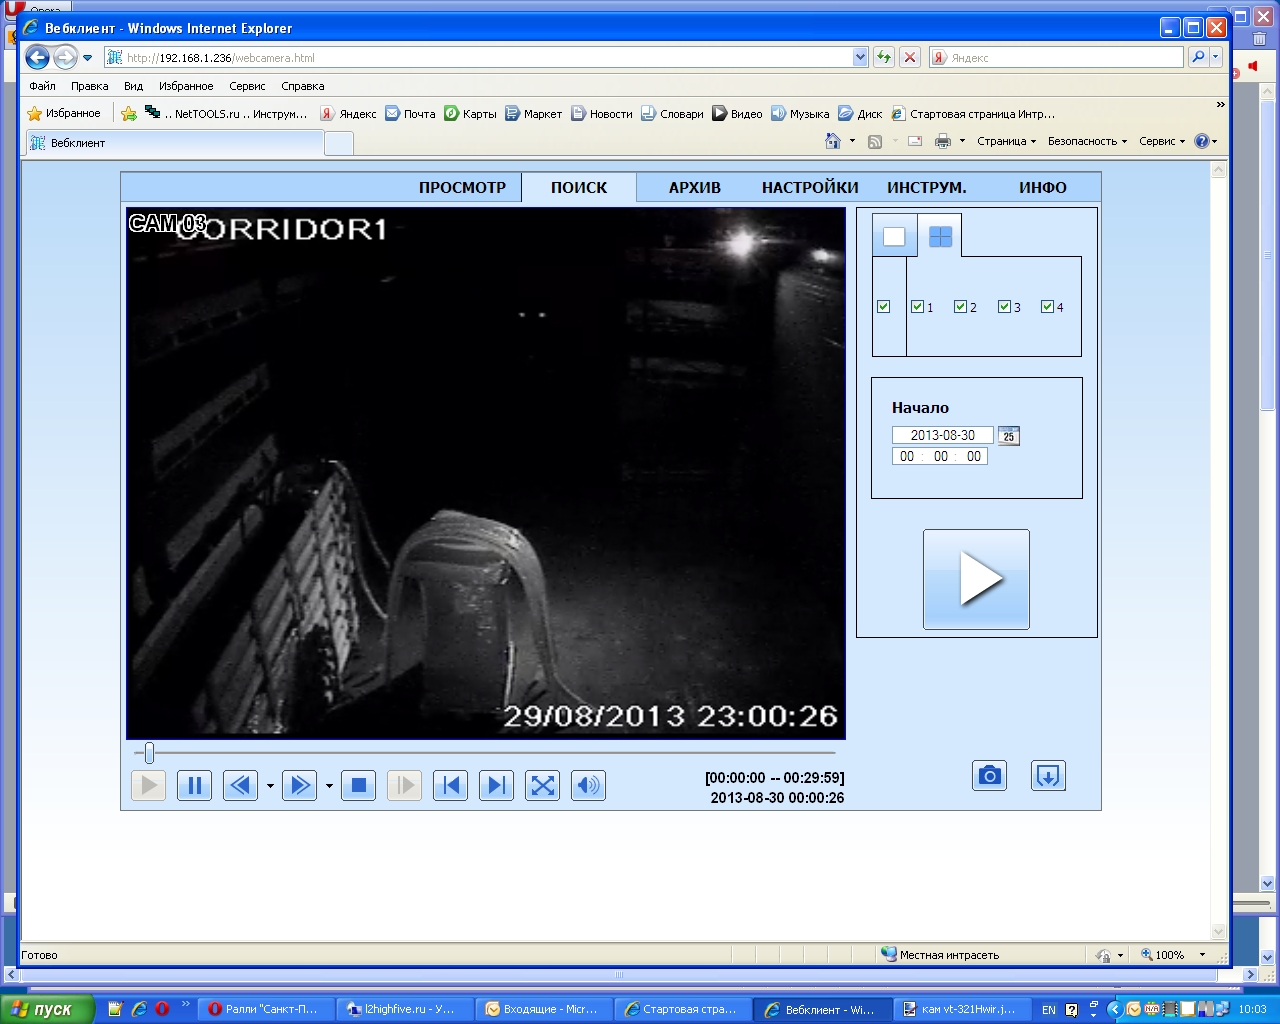Uncheck channel 1 checkbox
1280x1024 pixels.
[x=917, y=307]
